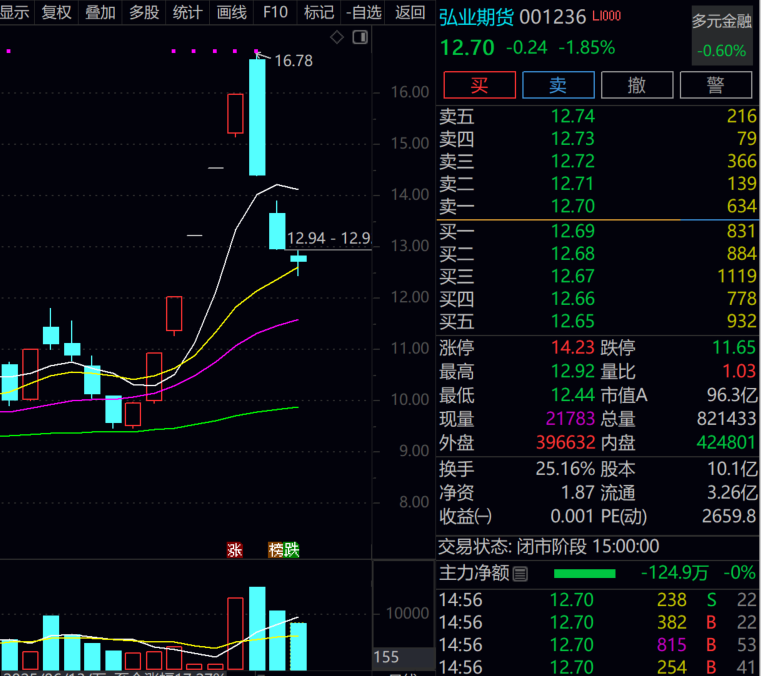Screen dimensions: 761x676
Task: Remove from watchlist via -自选
Action: click(x=364, y=12)
